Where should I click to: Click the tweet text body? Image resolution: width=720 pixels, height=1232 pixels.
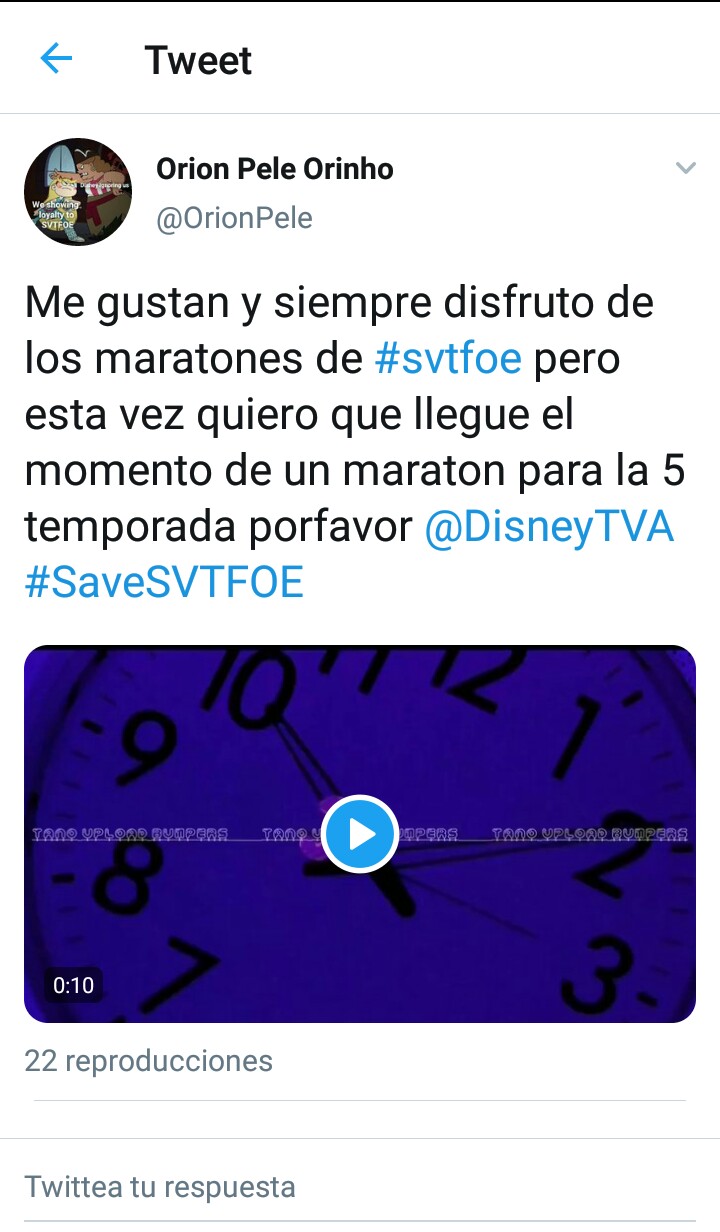[x=355, y=442]
